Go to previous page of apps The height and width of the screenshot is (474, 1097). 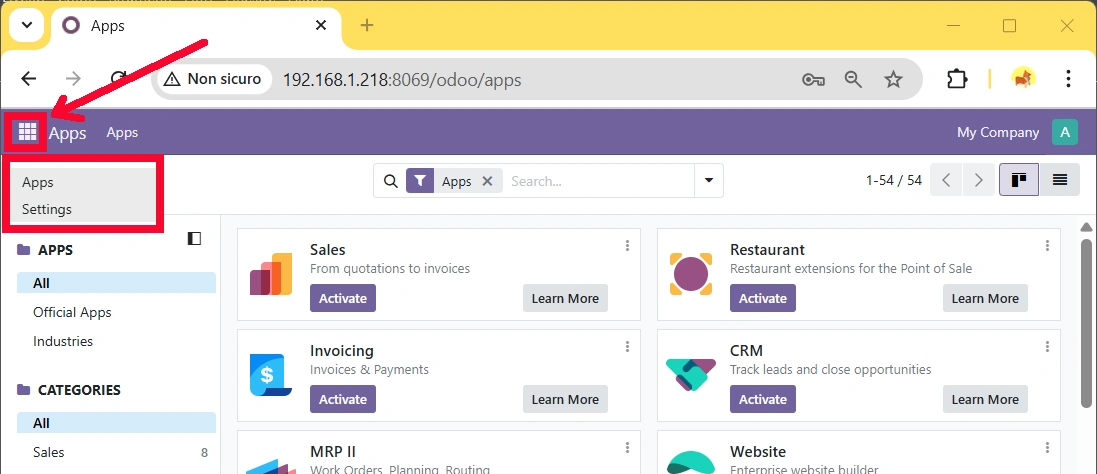(x=947, y=180)
